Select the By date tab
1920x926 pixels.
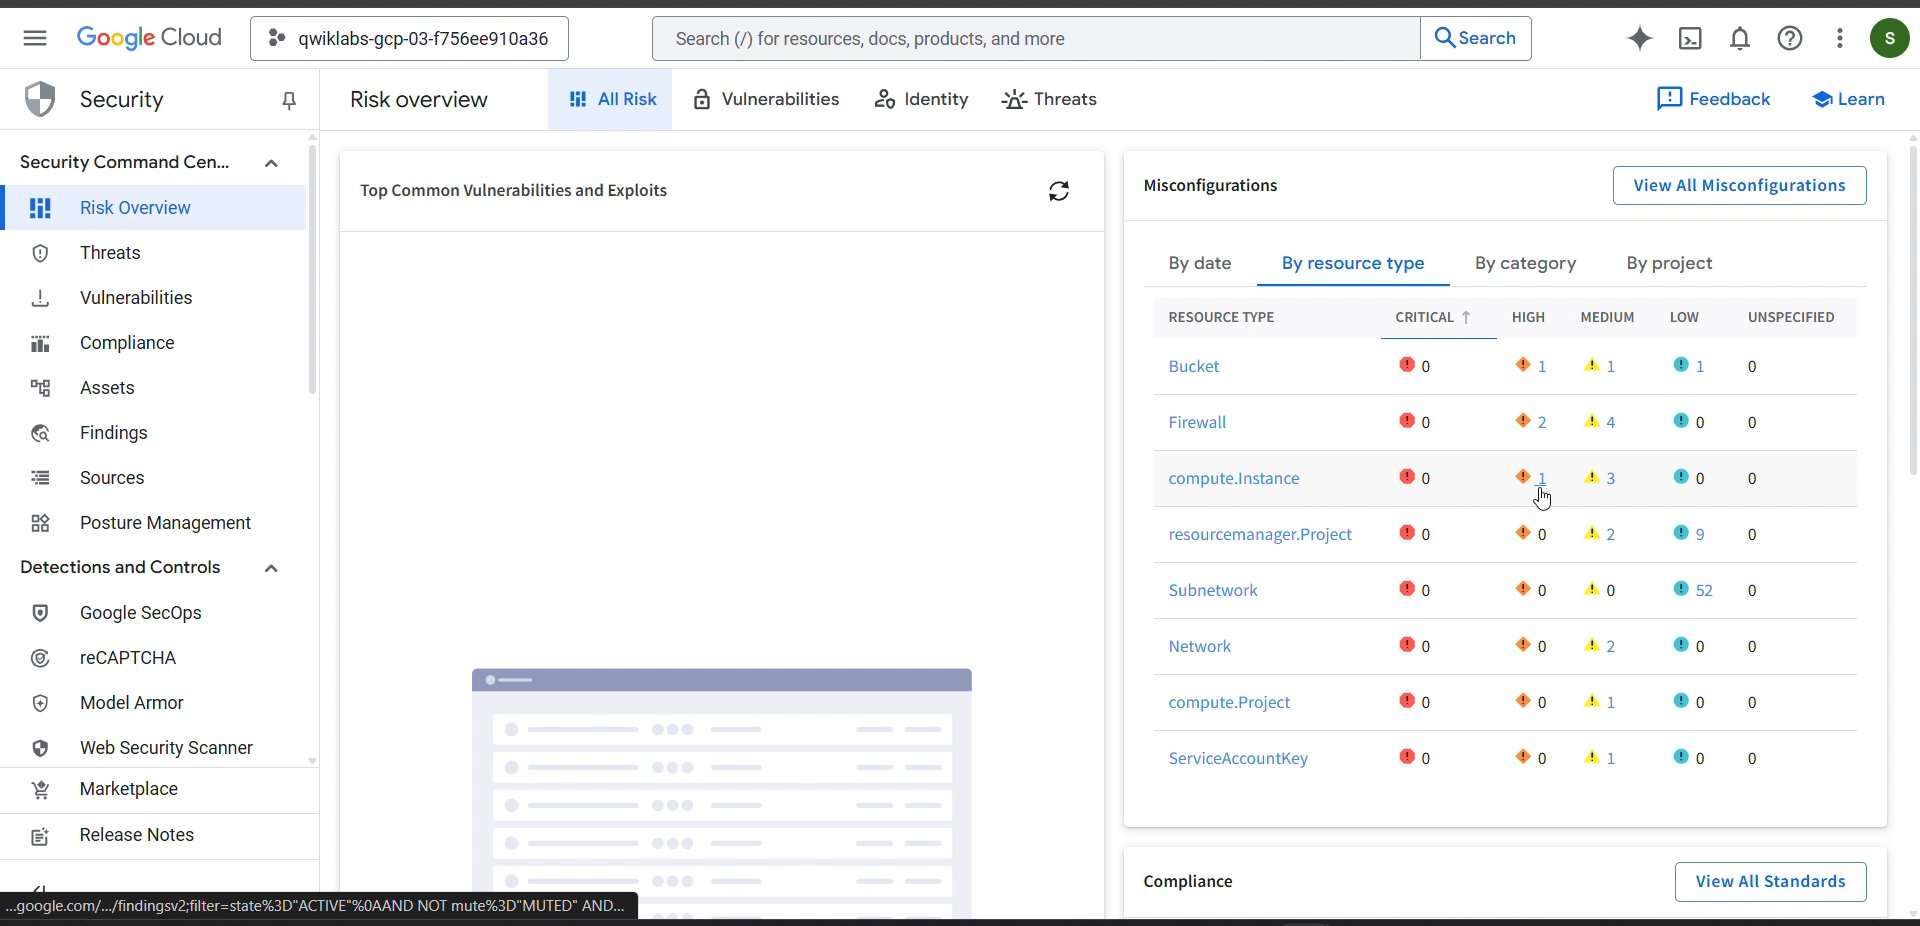click(1200, 263)
